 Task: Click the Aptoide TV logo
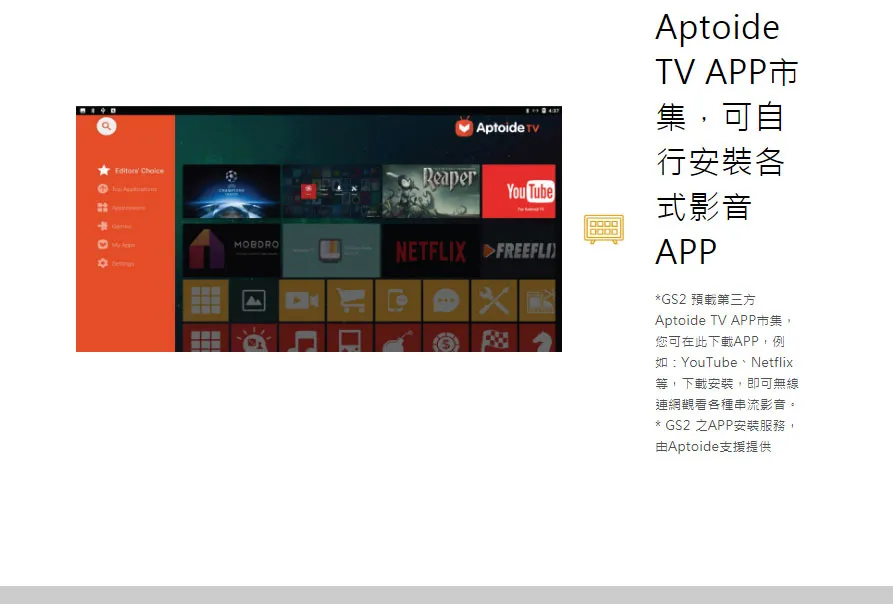pos(497,128)
